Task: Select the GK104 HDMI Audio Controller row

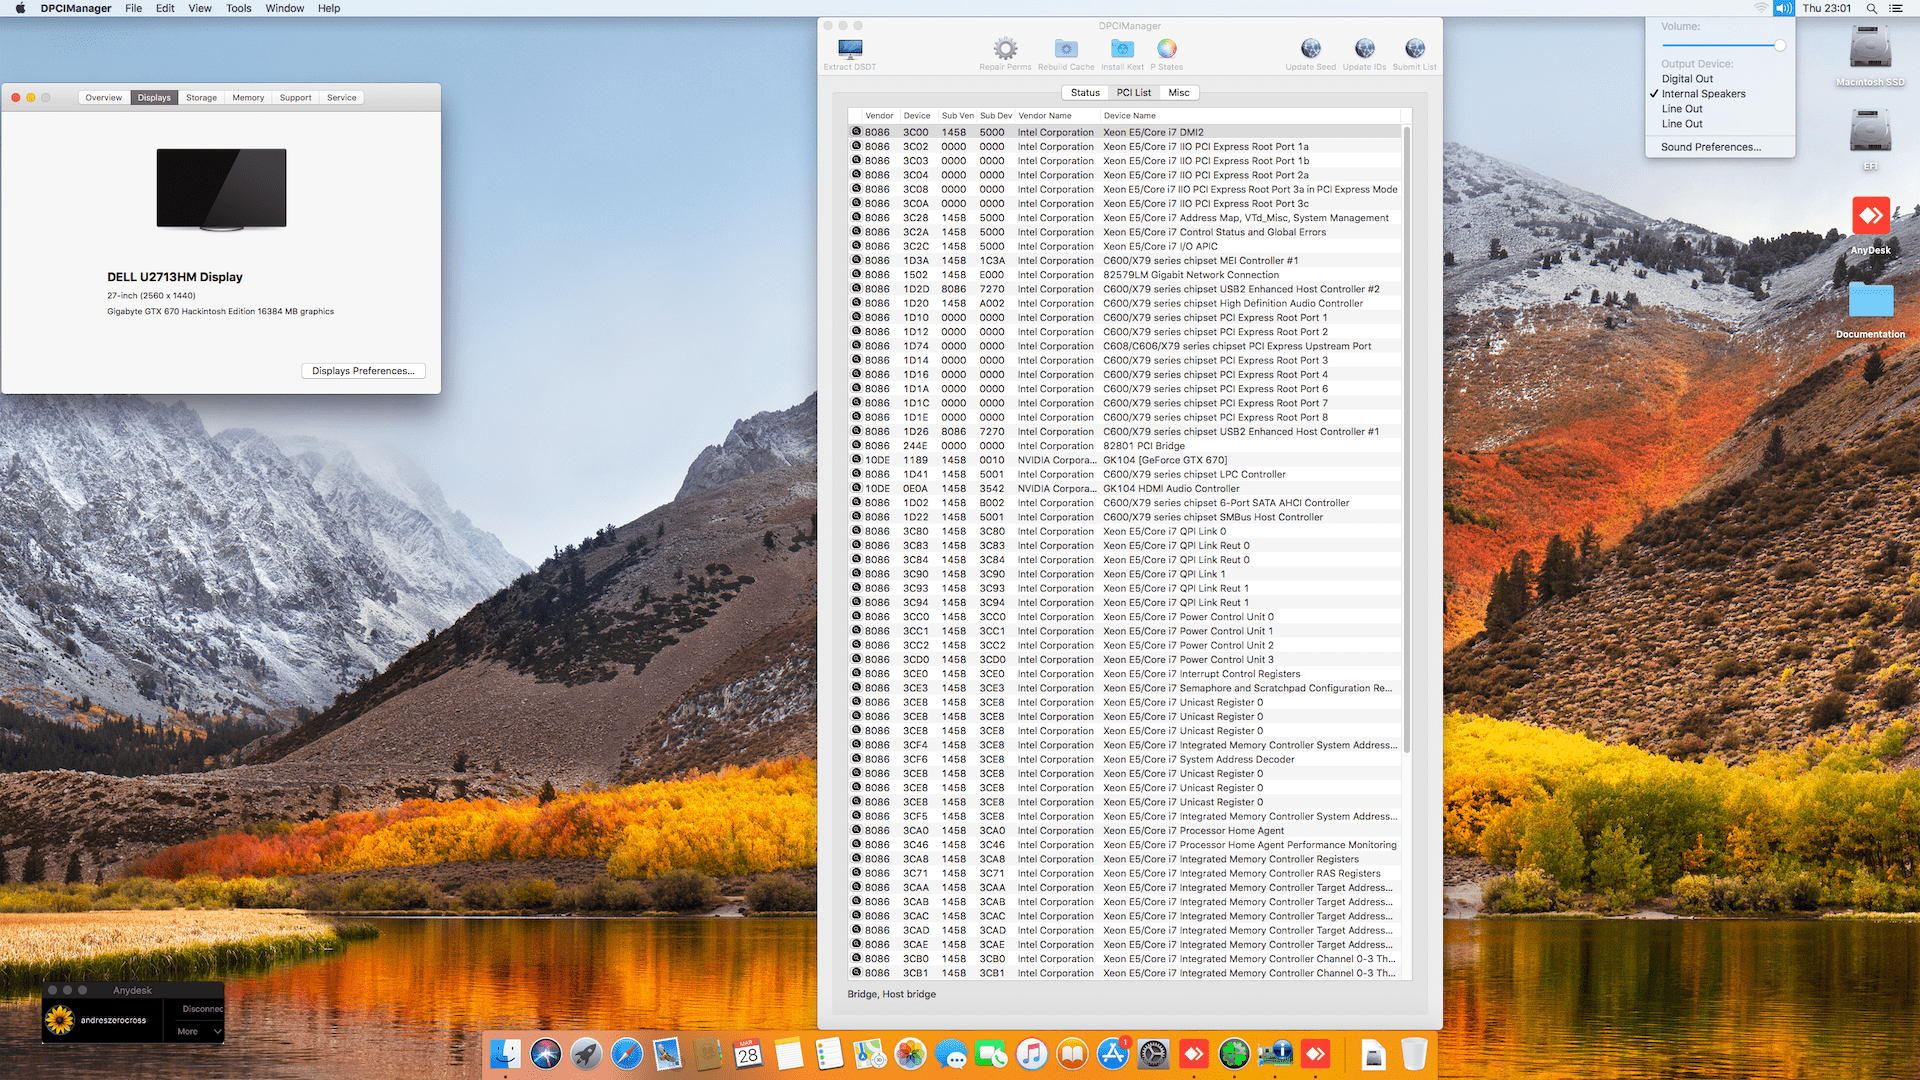Action: pos(1124,489)
